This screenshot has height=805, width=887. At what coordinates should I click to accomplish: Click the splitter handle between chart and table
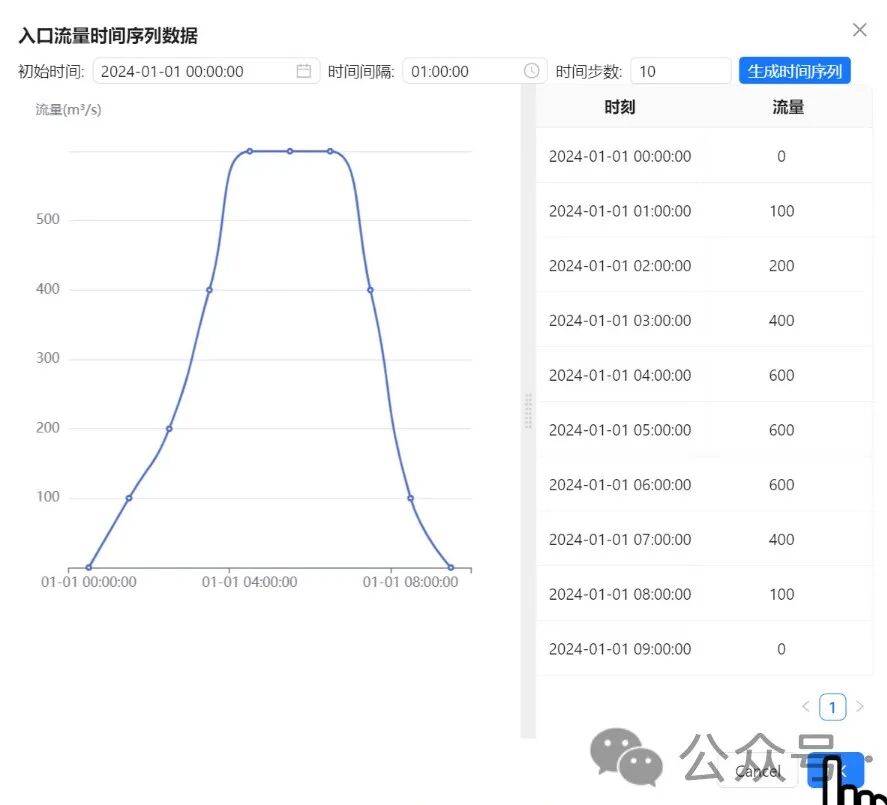[528, 411]
